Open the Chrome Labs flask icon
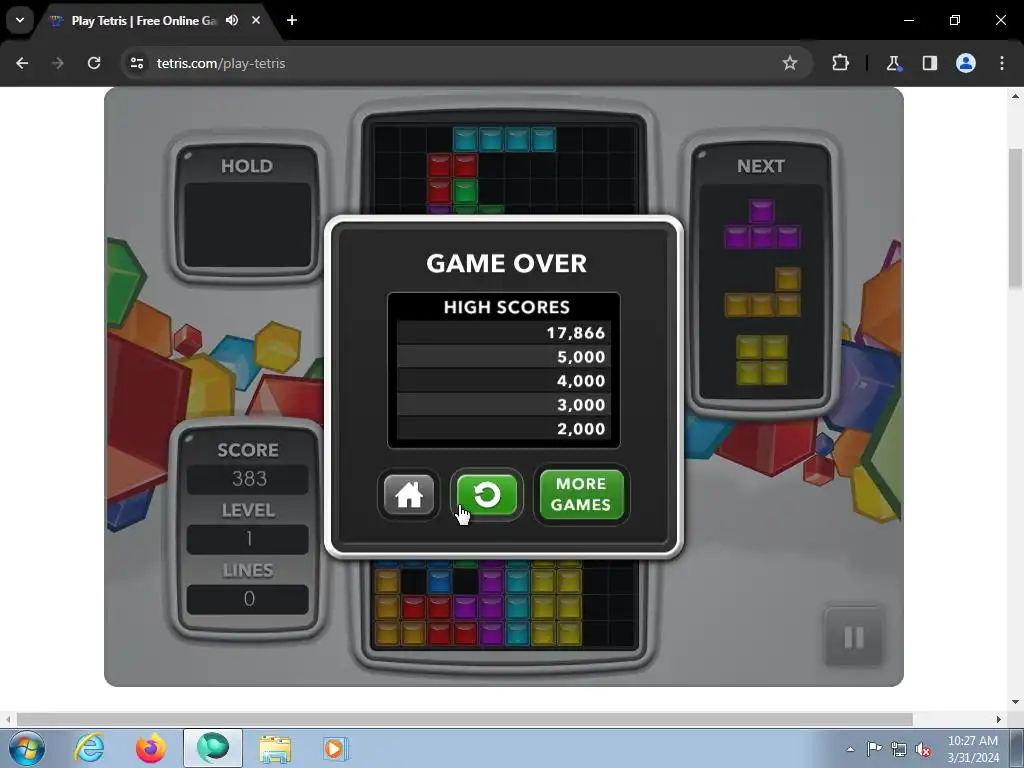The height and width of the screenshot is (768, 1024). coord(893,63)
